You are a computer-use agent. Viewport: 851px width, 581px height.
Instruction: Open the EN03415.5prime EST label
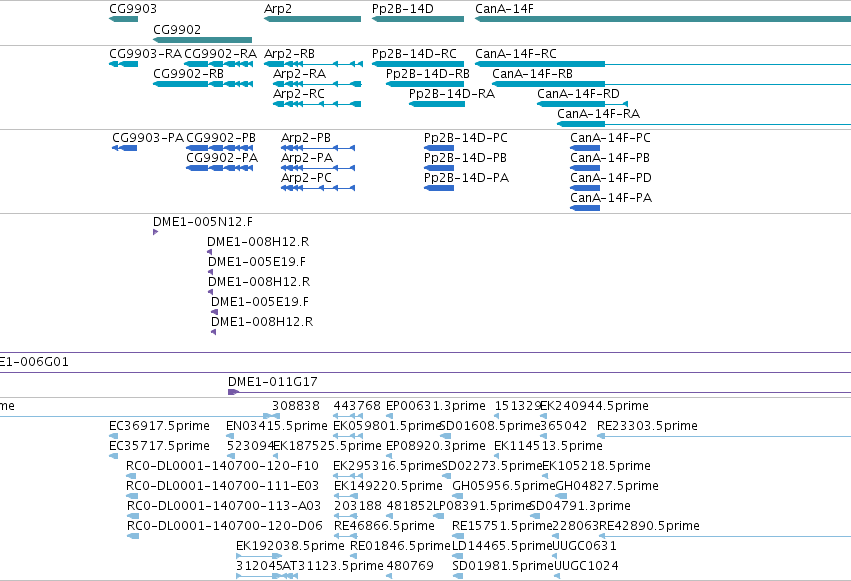point(277,426)
